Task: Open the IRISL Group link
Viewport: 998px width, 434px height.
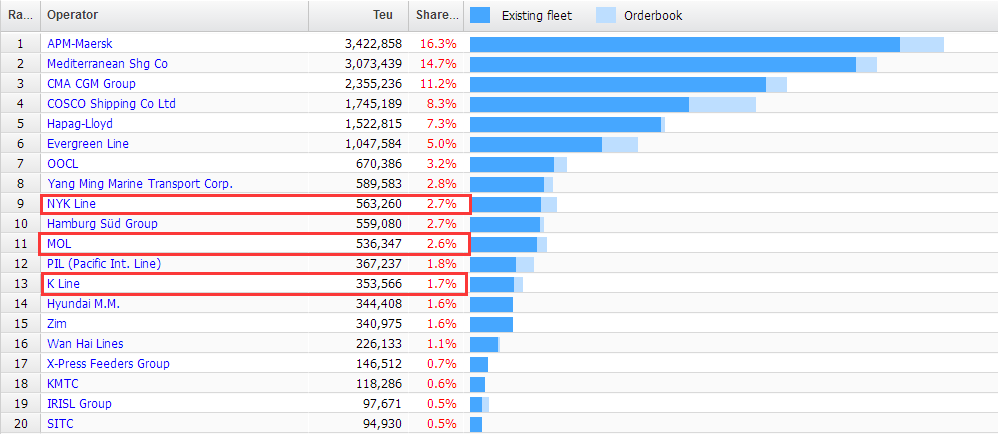Action: [79, 404]
